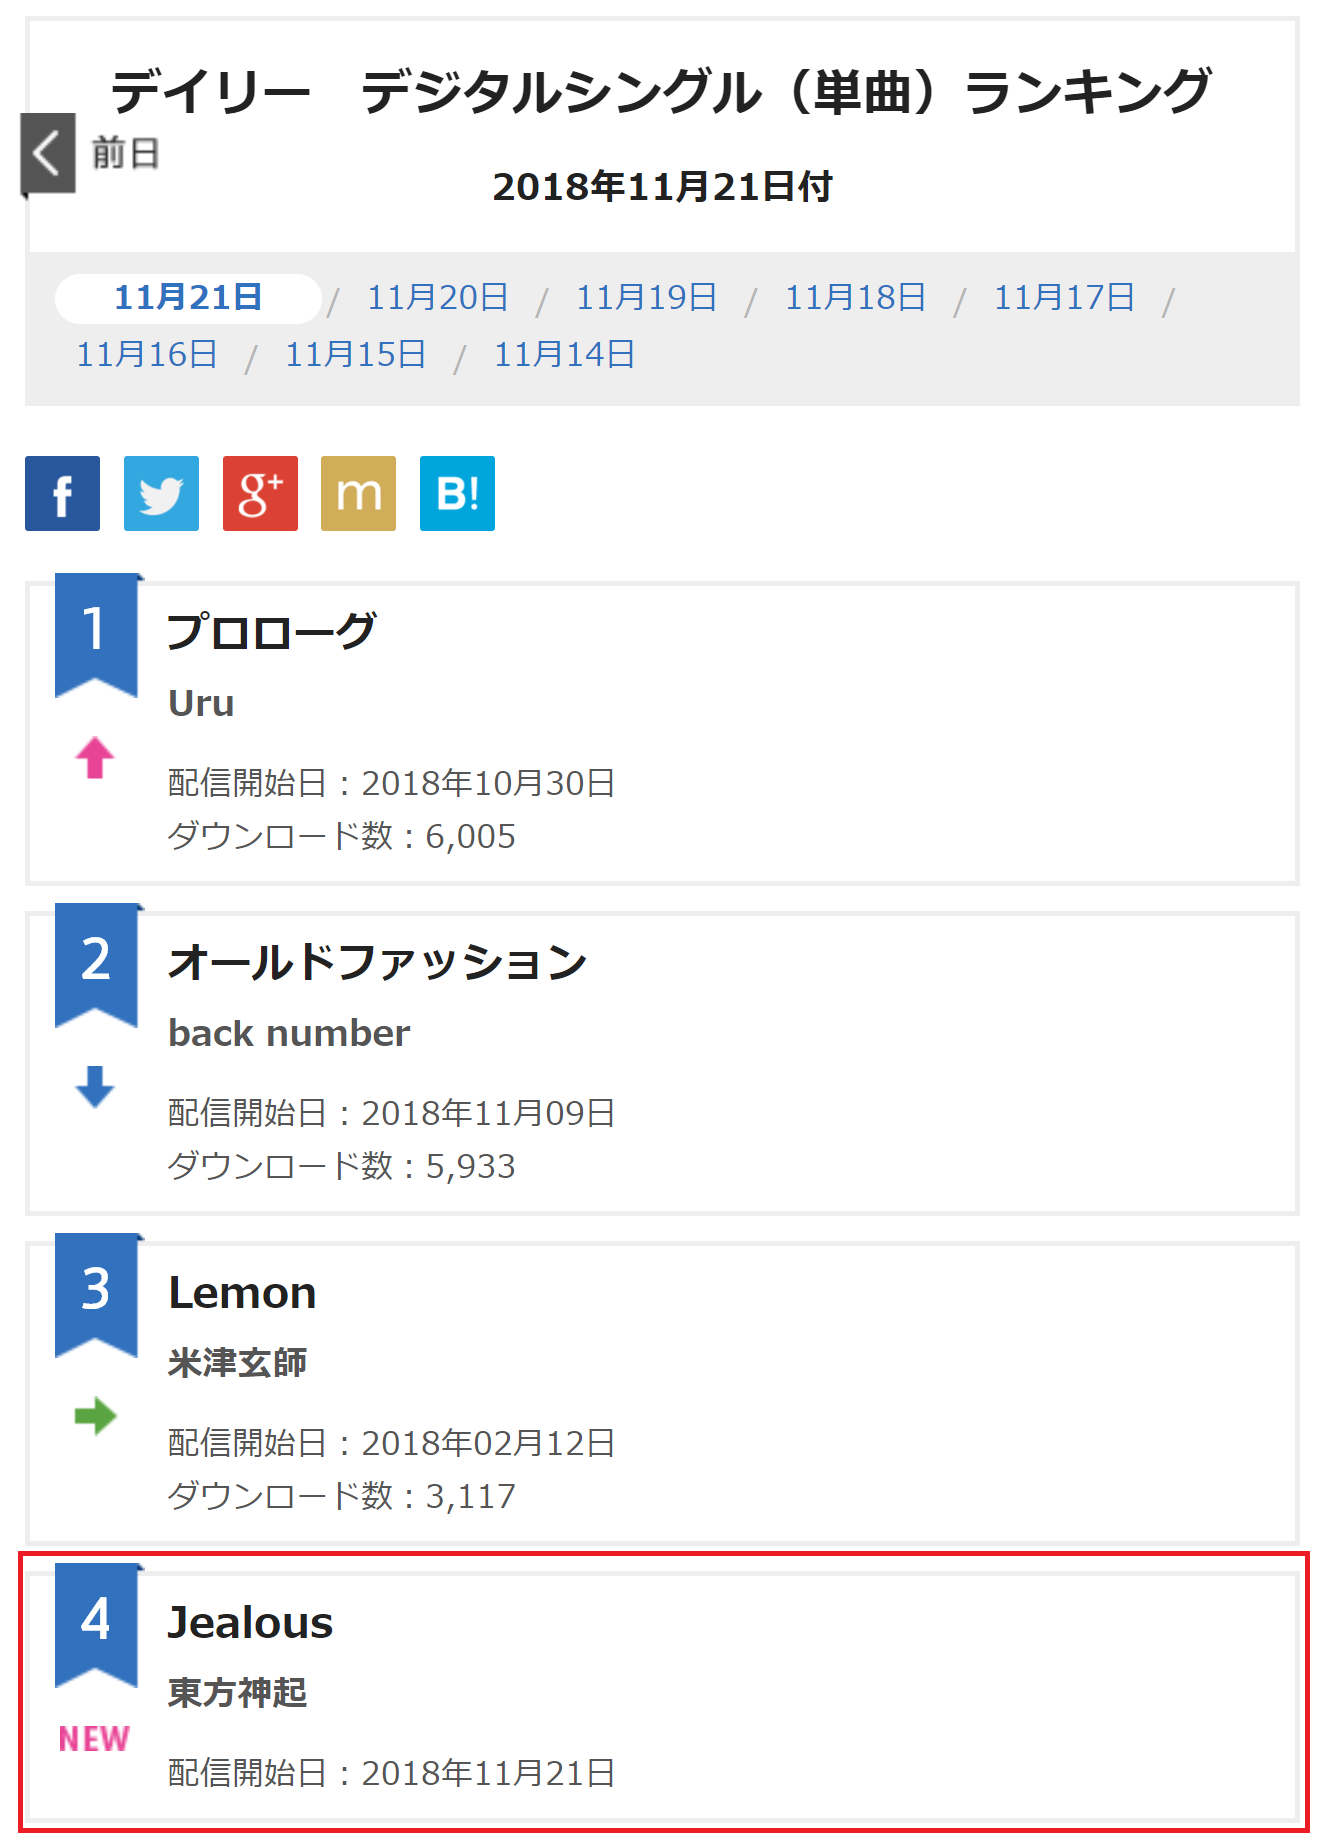Image resolution: width=1321 pixels, height=1838 pixels.
Task: Switch to the 11月20日 ranking
Action: (437, 298)
